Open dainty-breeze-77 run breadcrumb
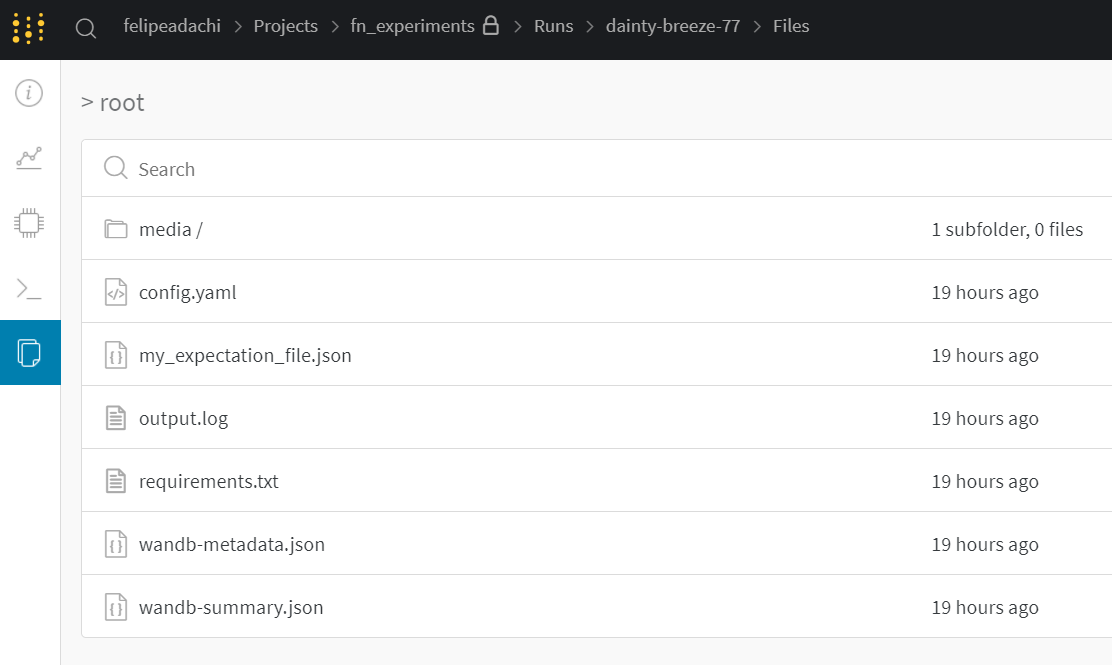The width and height of the screenshot is (1112, 665). (x=673, y=26)
